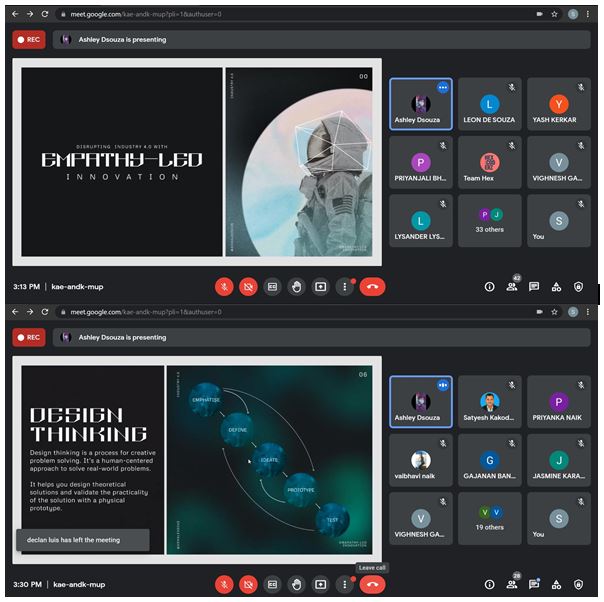Click meeting code kae-andk-mup beside 3:13 PM
Image resolution: width=604 pixels, height=602 pixels.
[x=77, y=287]
